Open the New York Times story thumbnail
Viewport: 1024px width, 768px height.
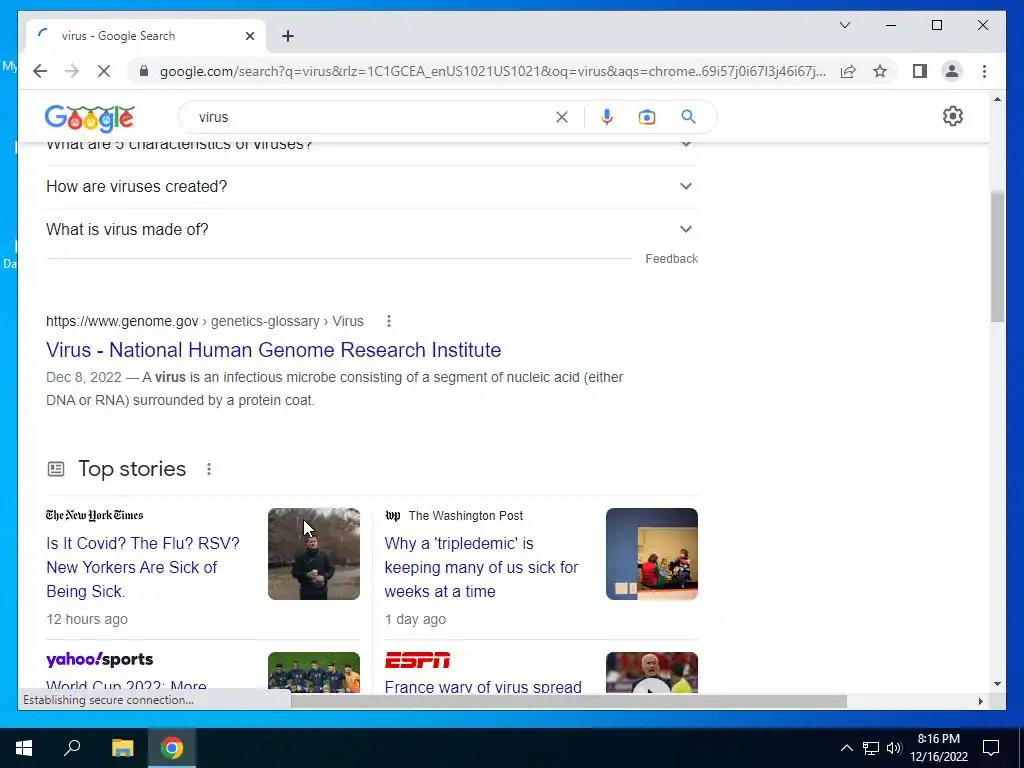313,554
